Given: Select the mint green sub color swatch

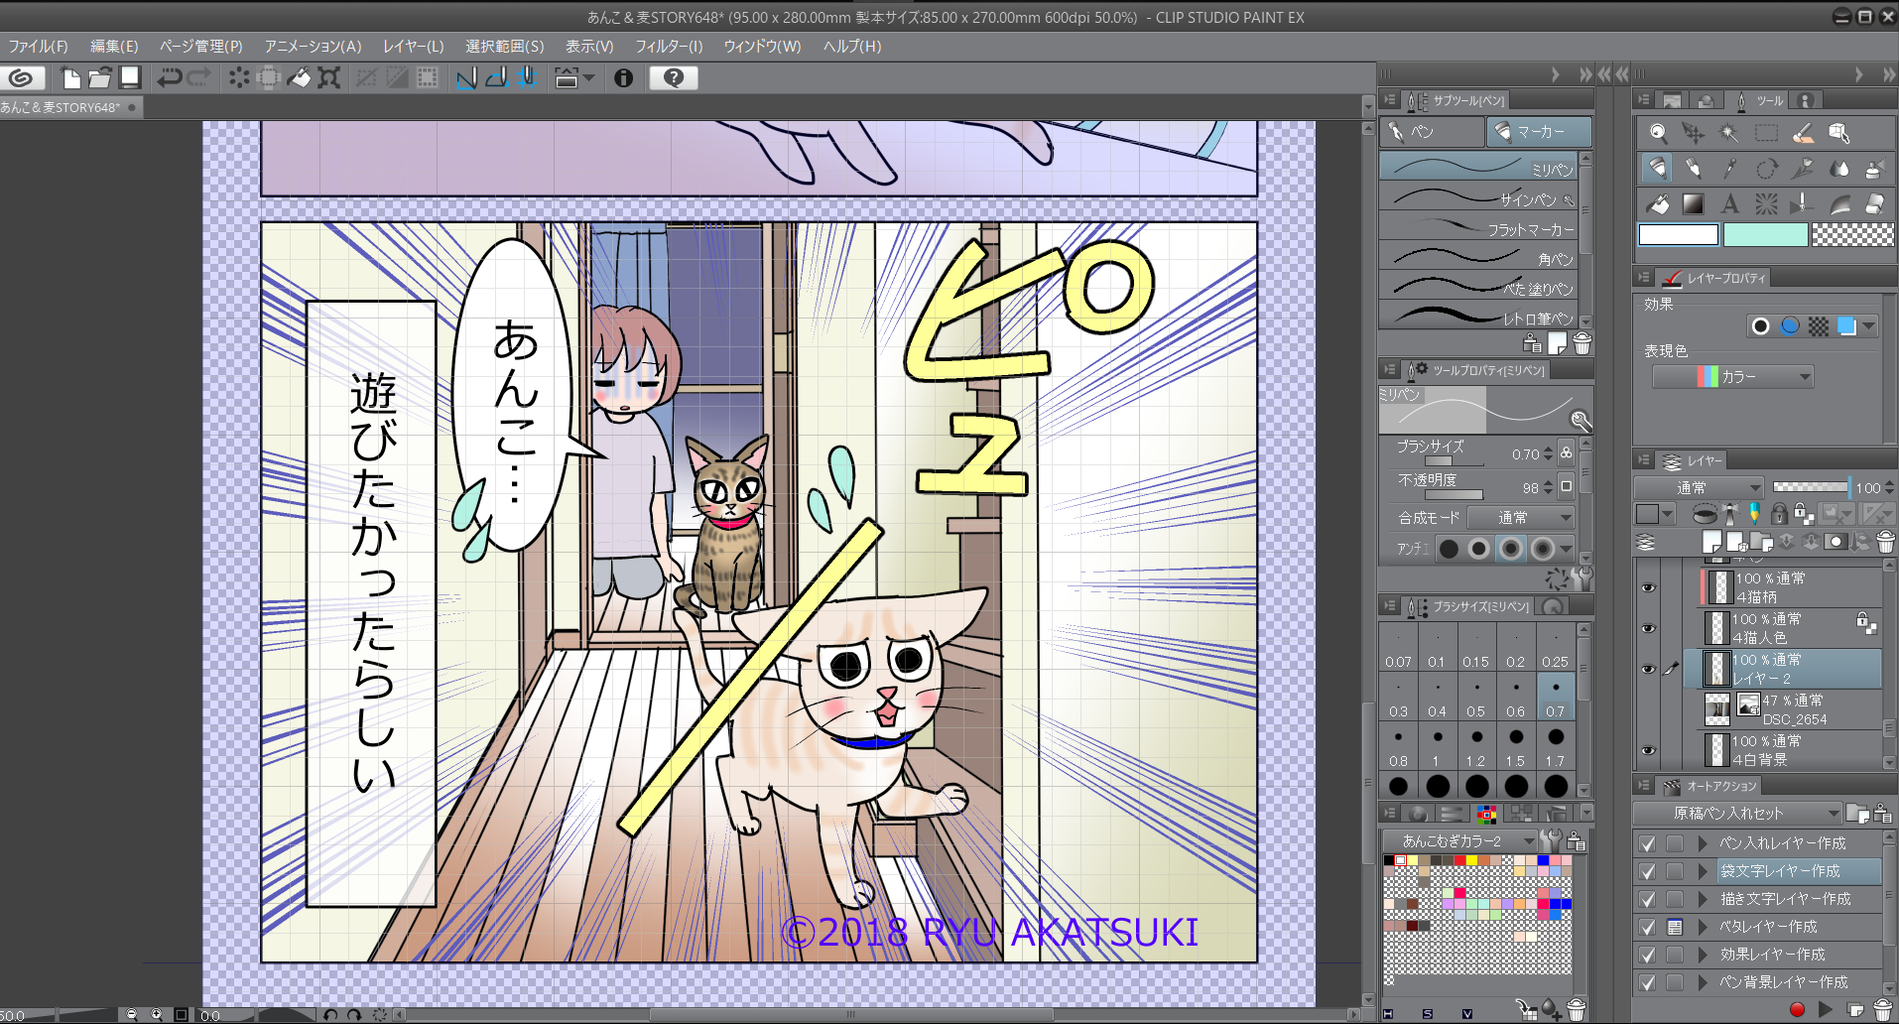Looking at the screenshot, I should point(1765,235).
